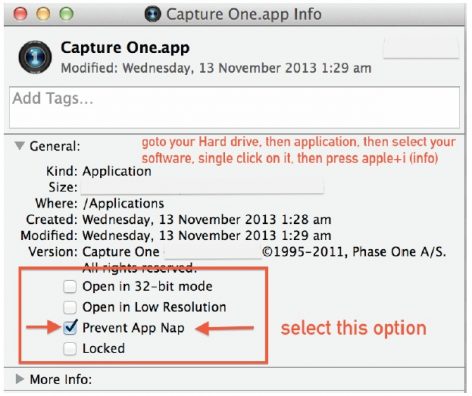The image size is (472, 396).
Task: Toggle the Locked checkbox
Action: click(x=70, y=348)
